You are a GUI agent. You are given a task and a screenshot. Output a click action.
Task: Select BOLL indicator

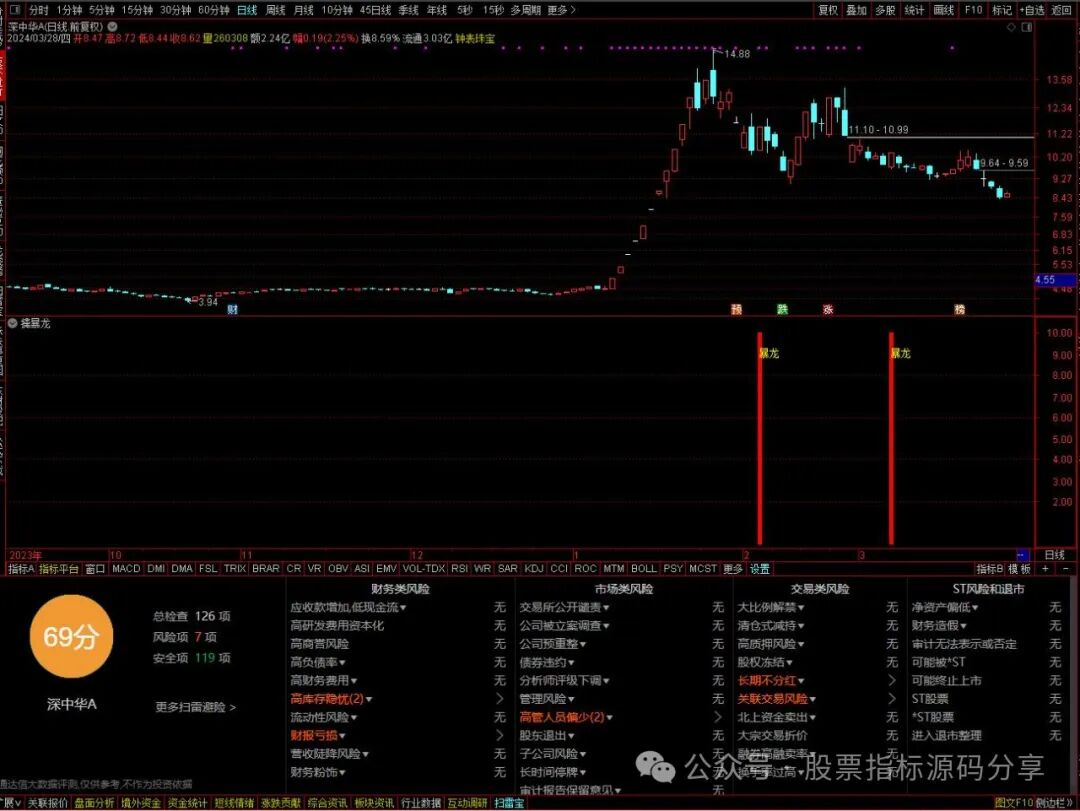tap(643, 568)
